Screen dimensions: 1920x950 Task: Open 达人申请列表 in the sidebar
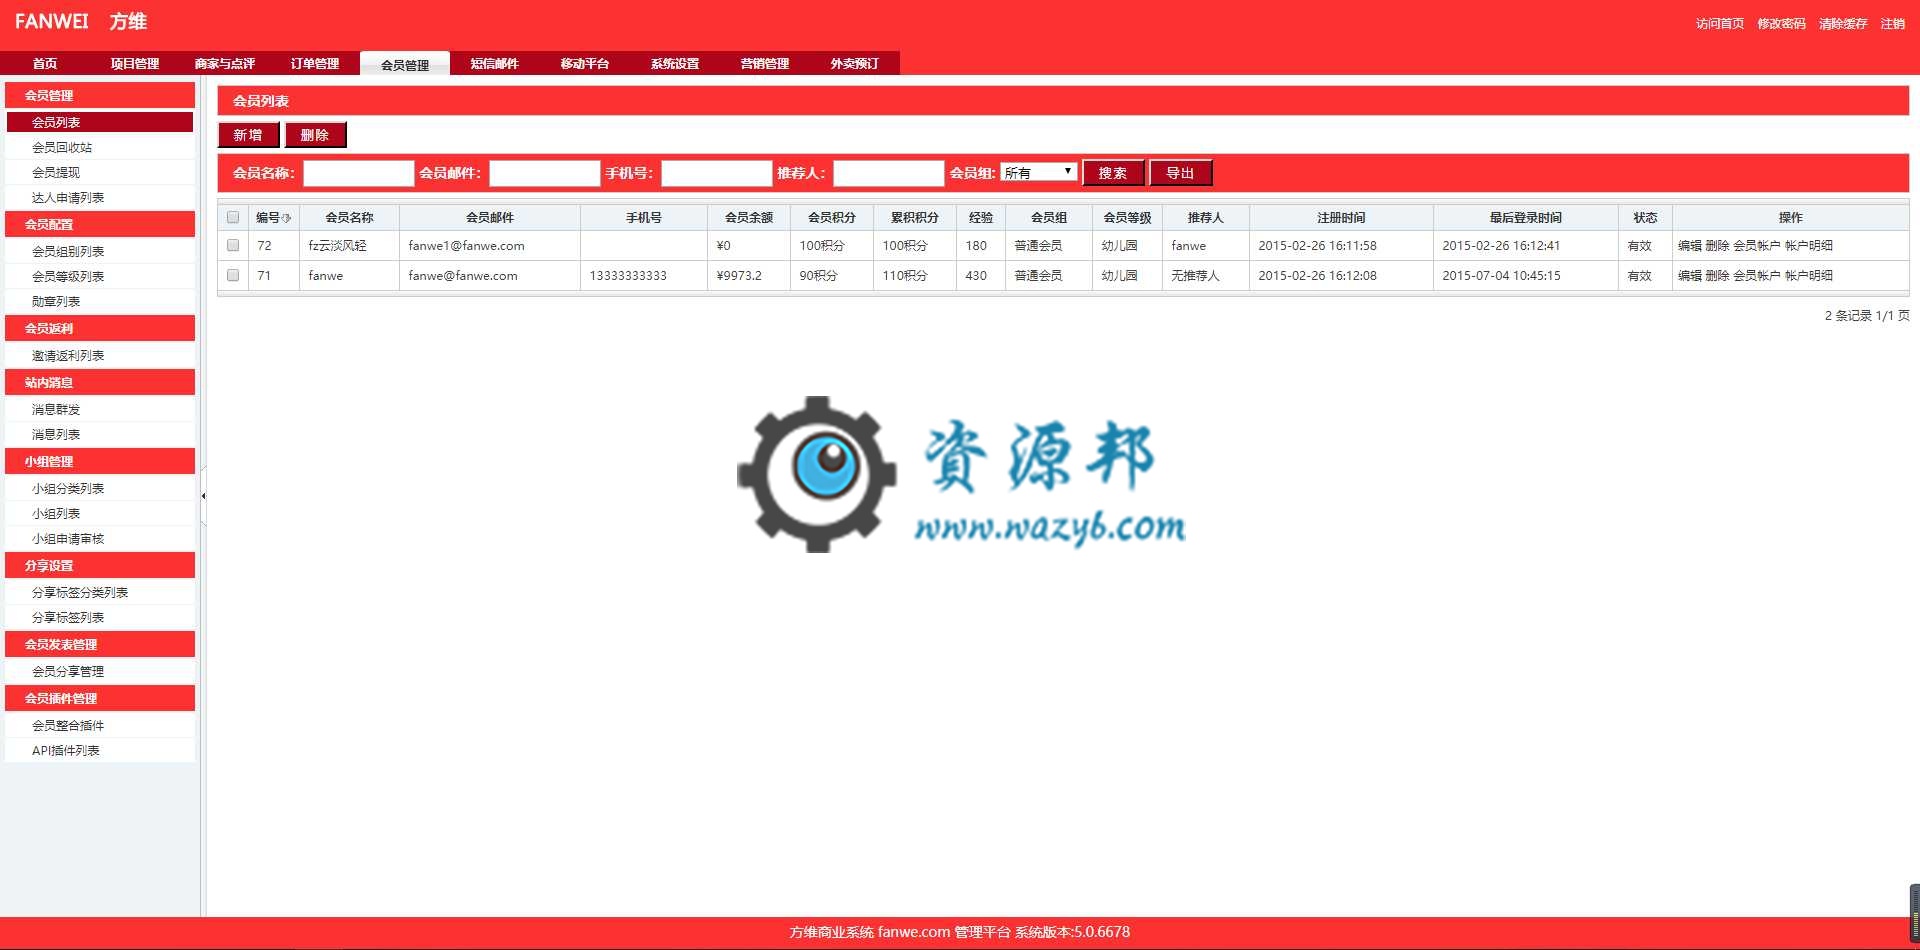point(100,197)
